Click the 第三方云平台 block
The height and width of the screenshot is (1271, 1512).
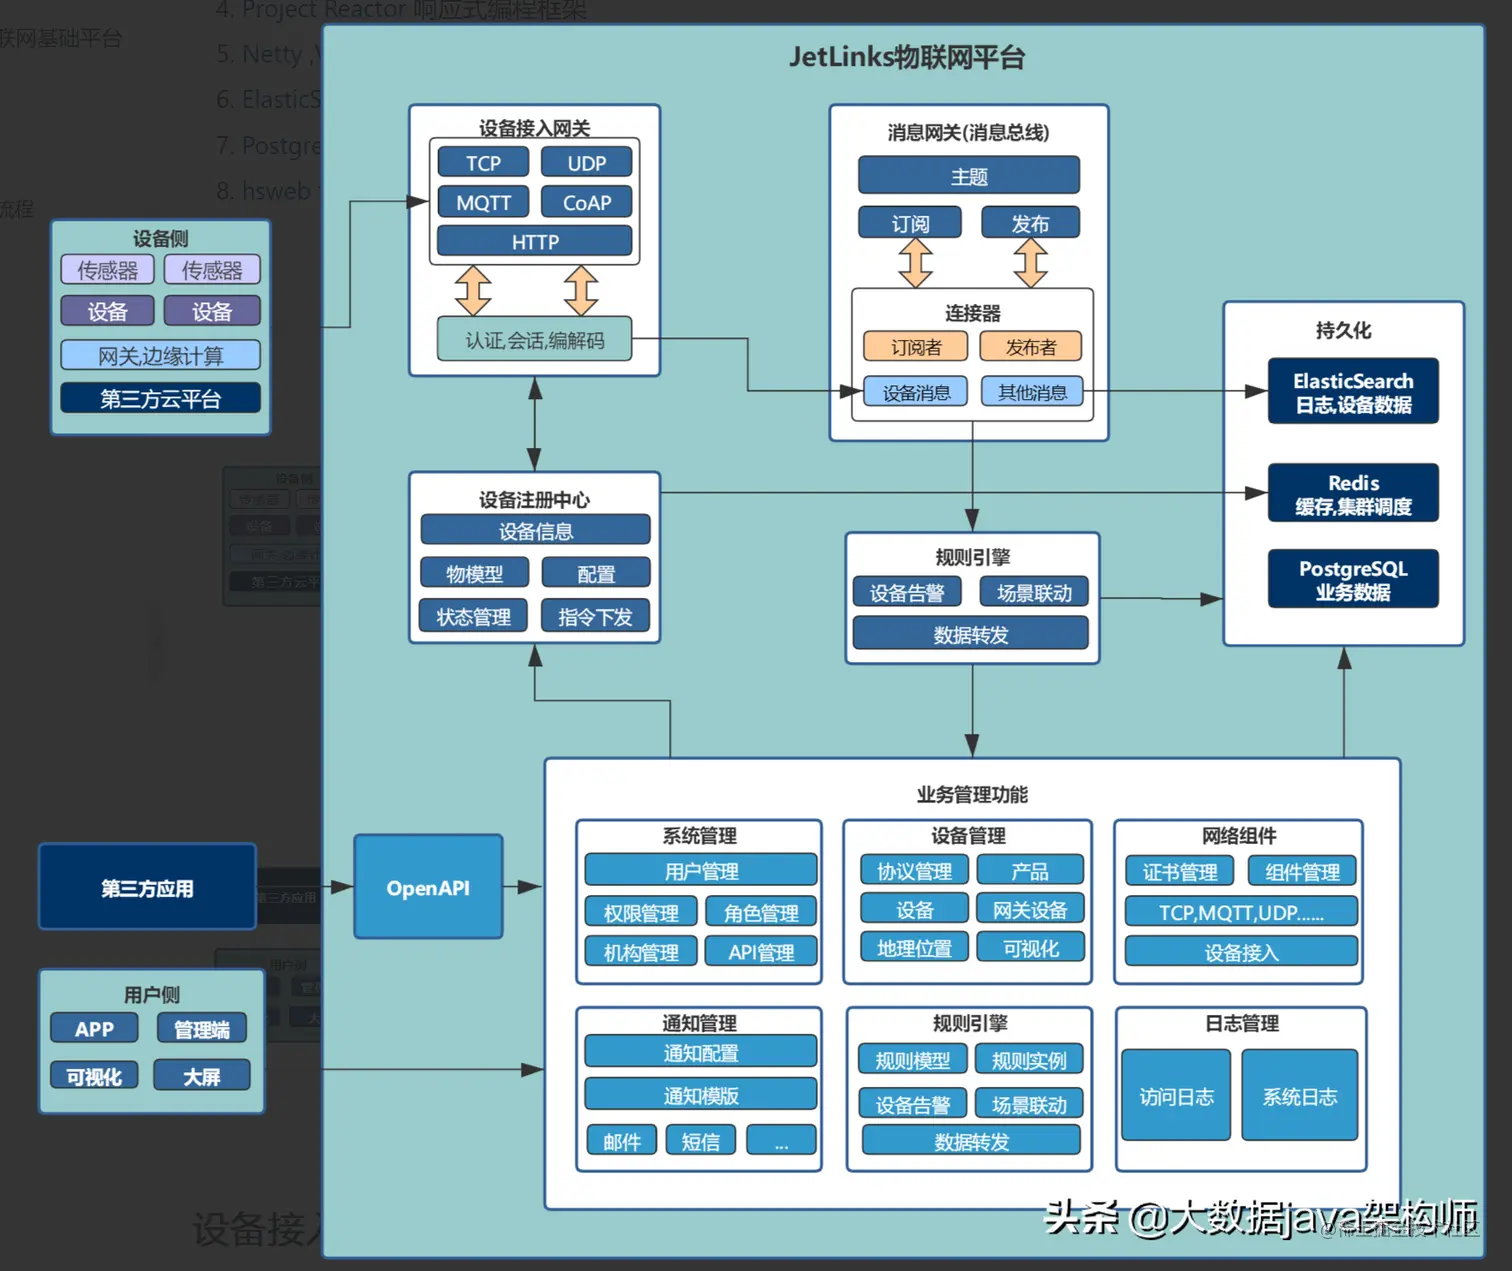point(160,399)
